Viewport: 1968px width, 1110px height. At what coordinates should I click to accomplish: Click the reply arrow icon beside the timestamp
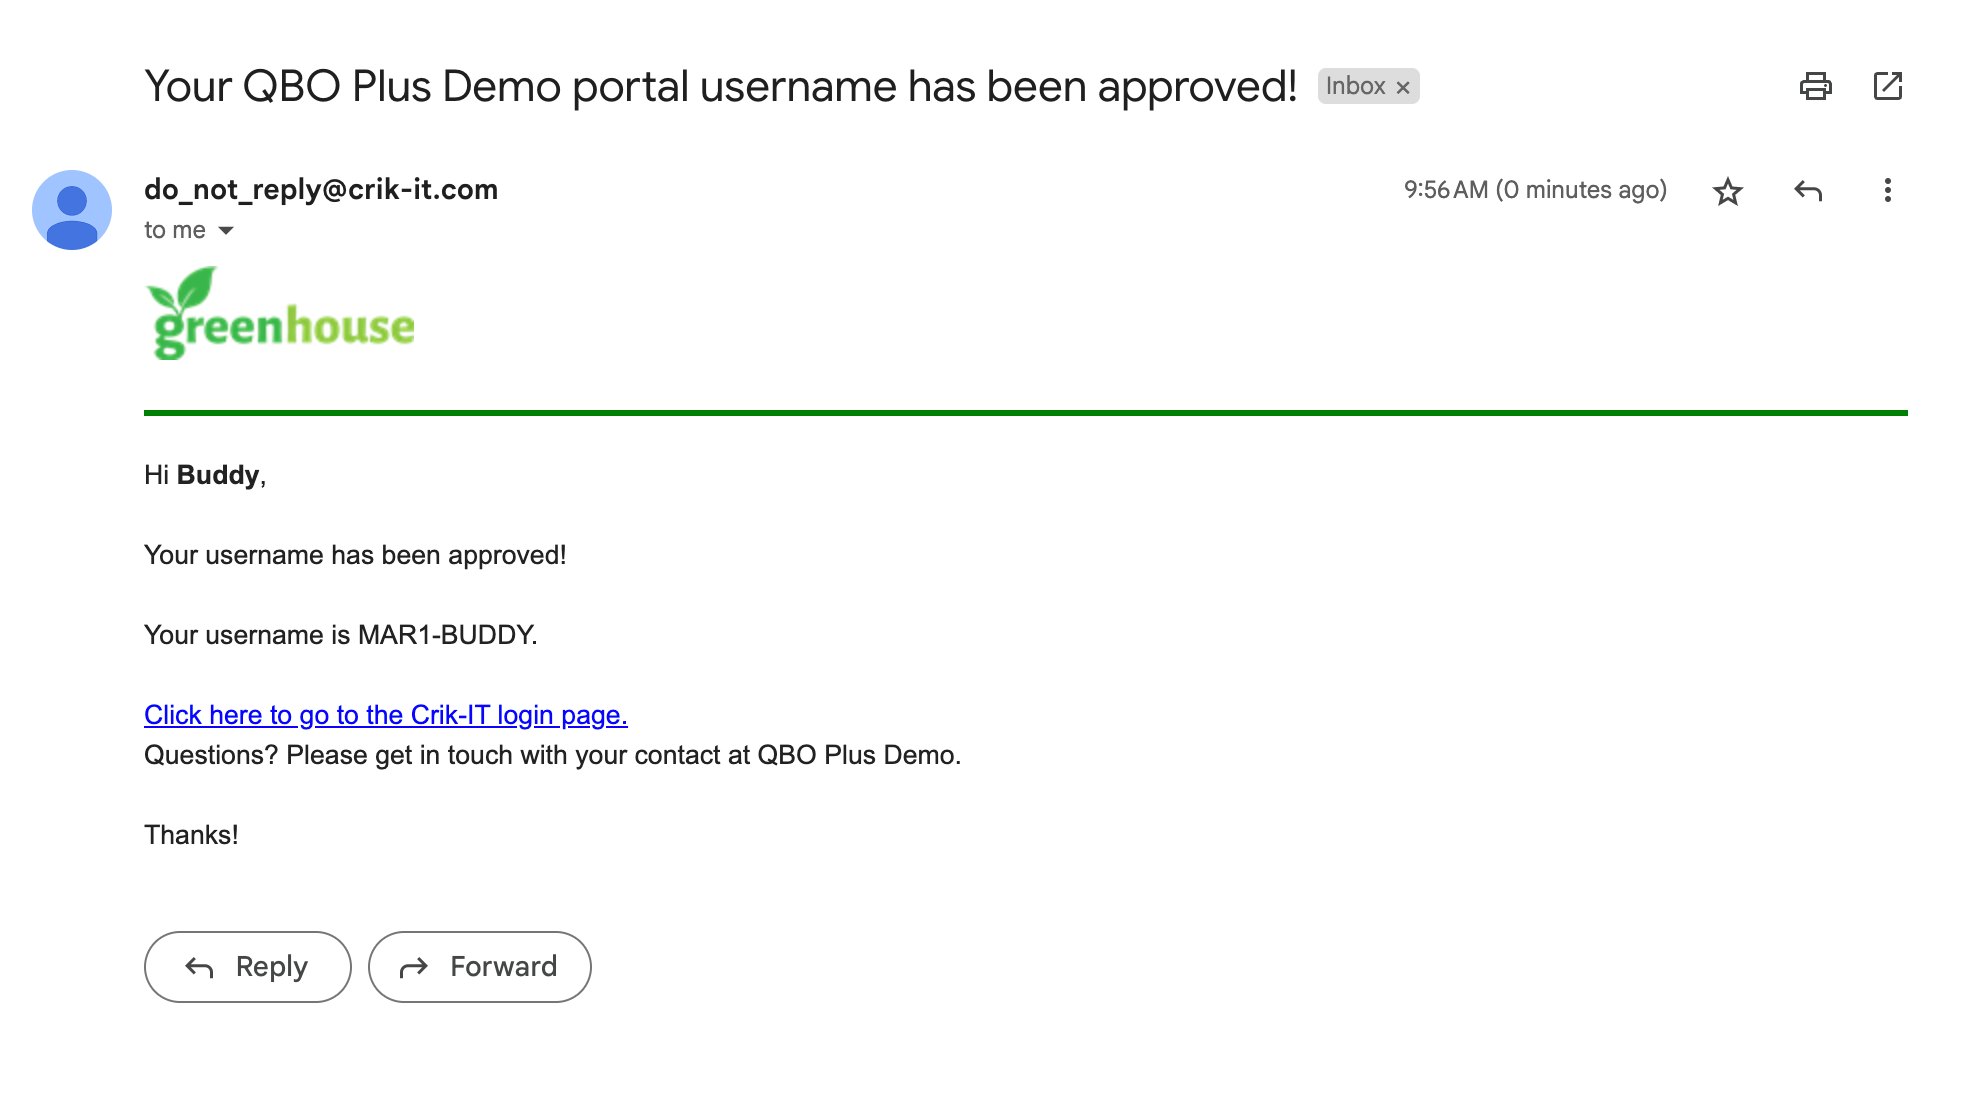coord(1807,191)
